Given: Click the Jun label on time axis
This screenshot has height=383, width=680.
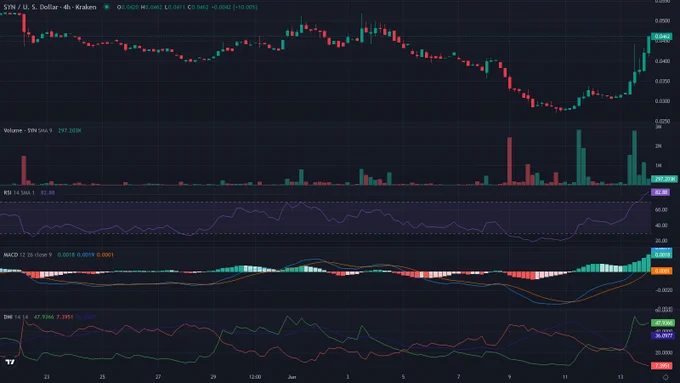Looking at the screenshot, I should coord(292,377).
